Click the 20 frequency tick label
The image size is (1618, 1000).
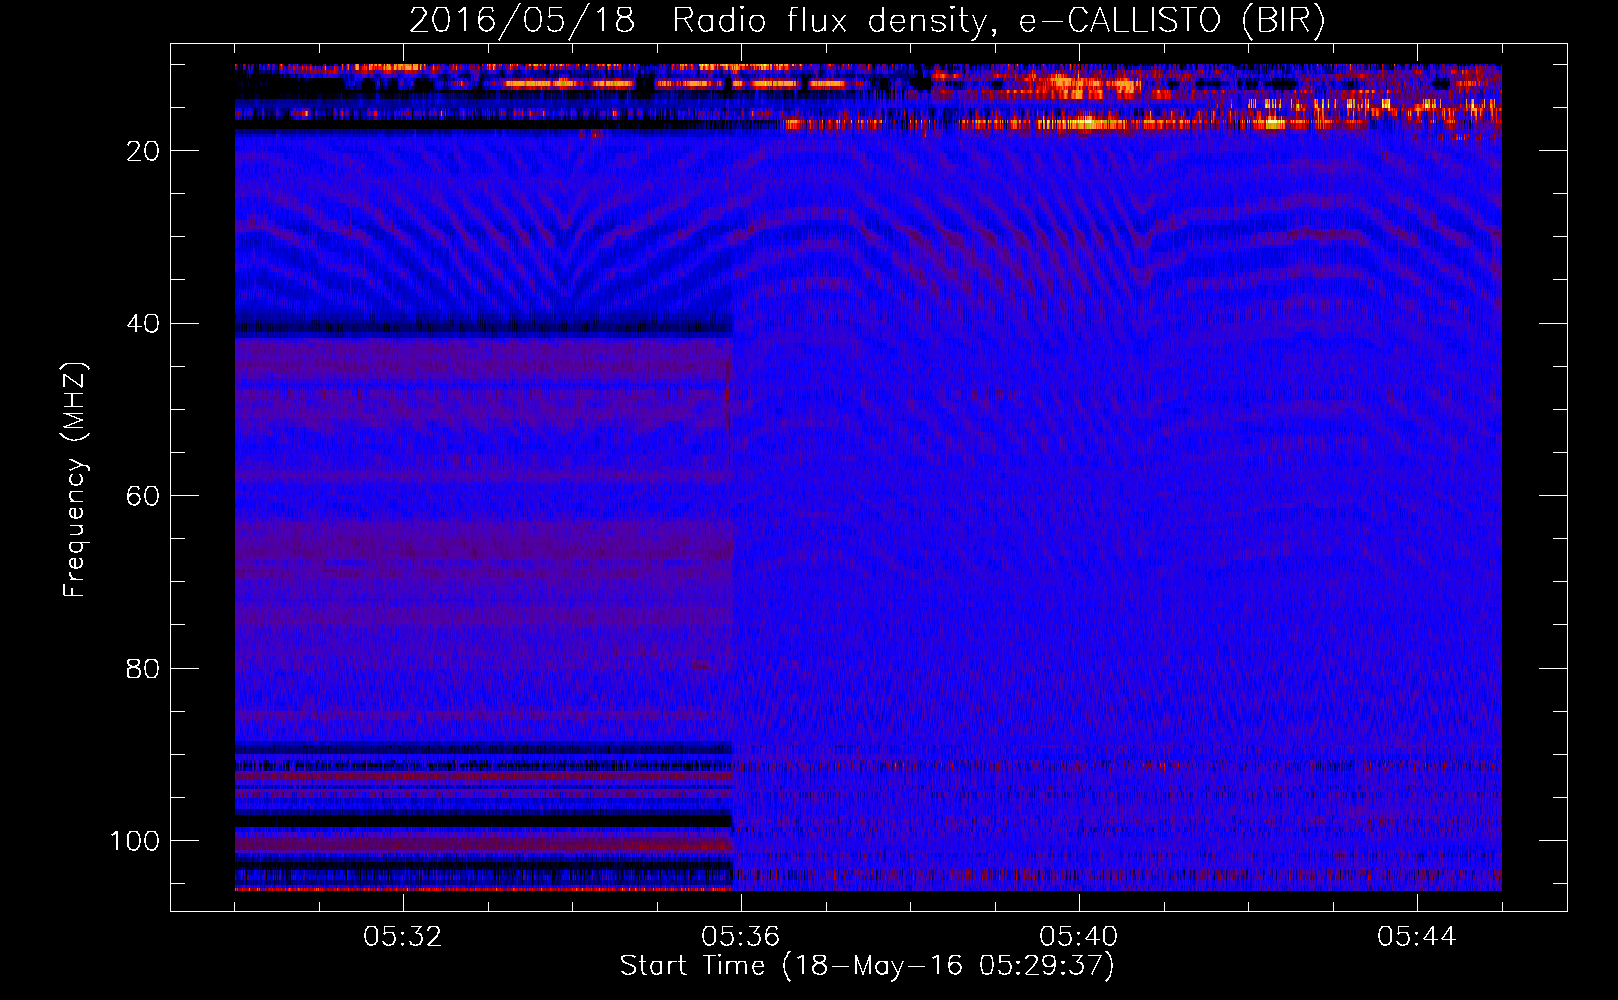(x=144, y=151)
